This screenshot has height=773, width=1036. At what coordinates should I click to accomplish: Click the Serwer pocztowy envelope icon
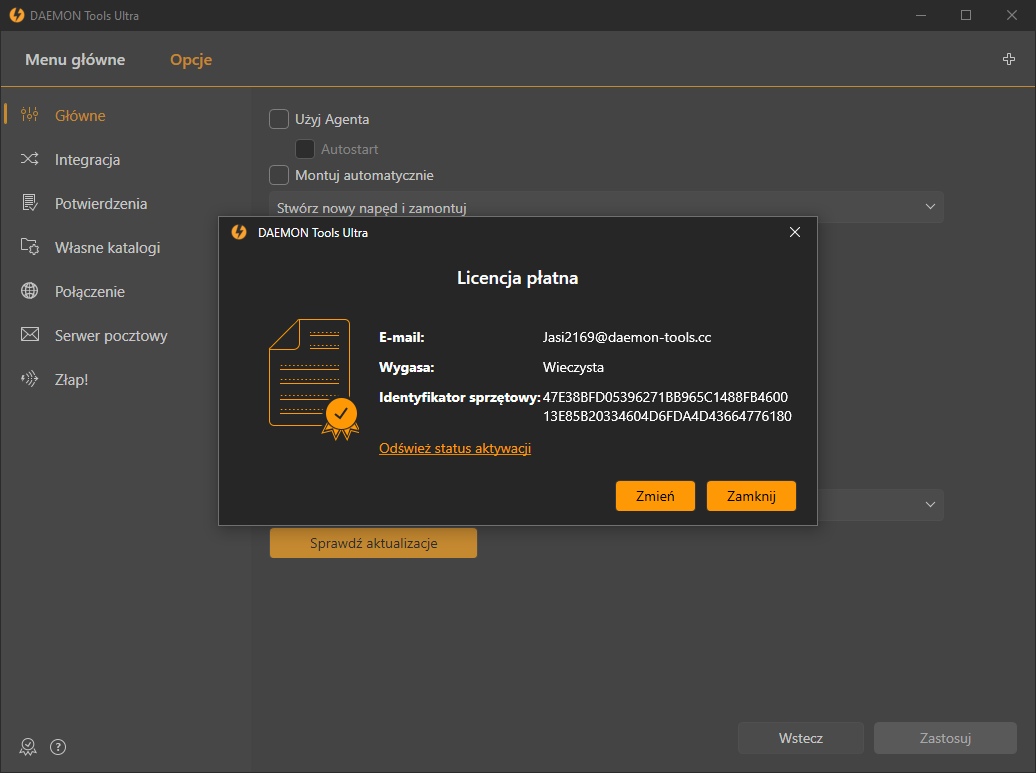(29, 335)
